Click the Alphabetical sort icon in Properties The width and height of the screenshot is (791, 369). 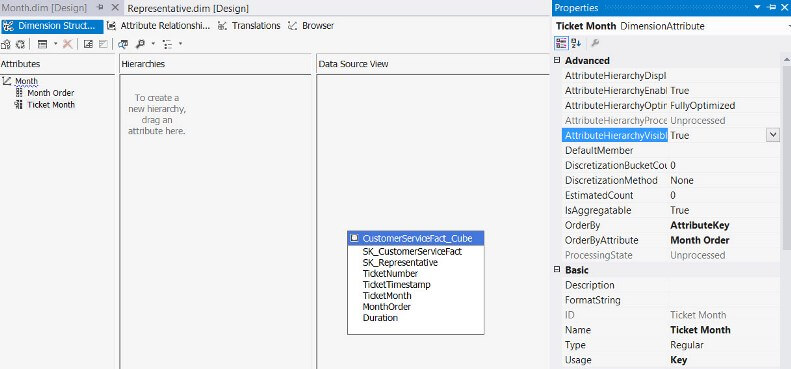[576, 43]
